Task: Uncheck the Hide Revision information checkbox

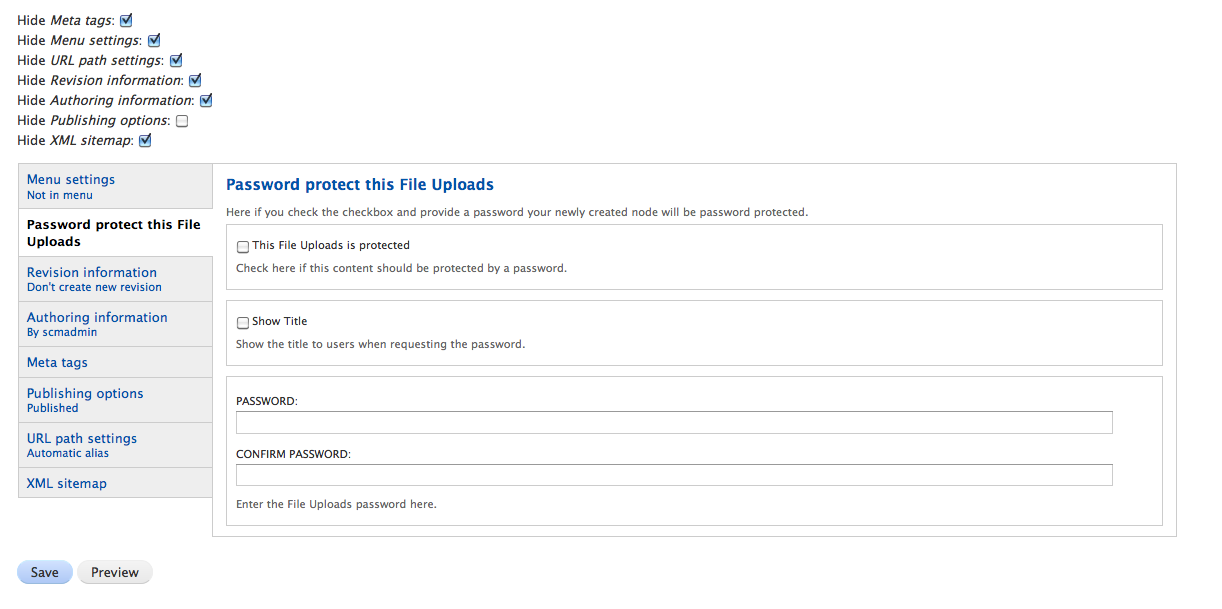Action: pyautogui.click(x=194, y=79)
